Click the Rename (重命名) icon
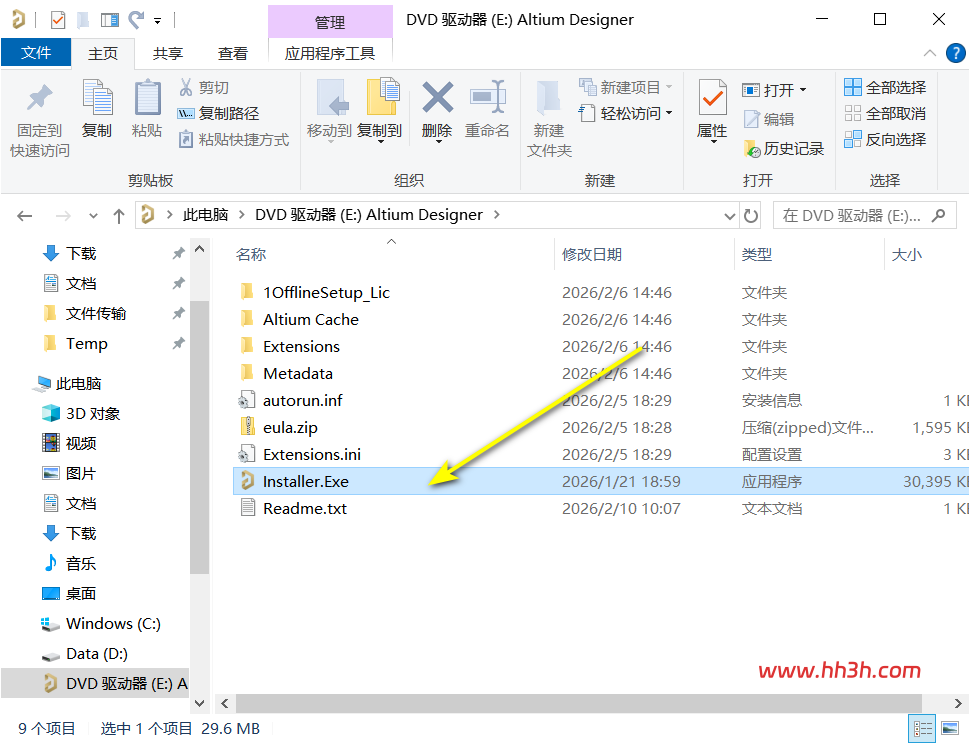Screen dimensions: 970x744 487,97
